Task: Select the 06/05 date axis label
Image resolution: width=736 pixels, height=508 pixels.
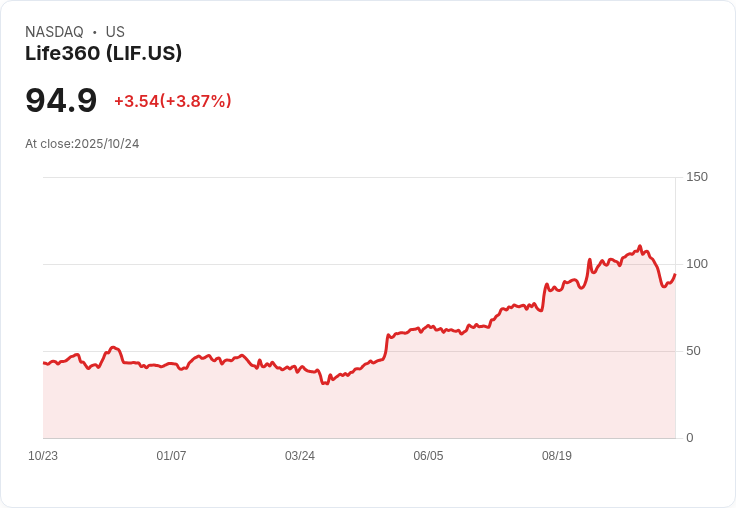Action: coord(428,456)
